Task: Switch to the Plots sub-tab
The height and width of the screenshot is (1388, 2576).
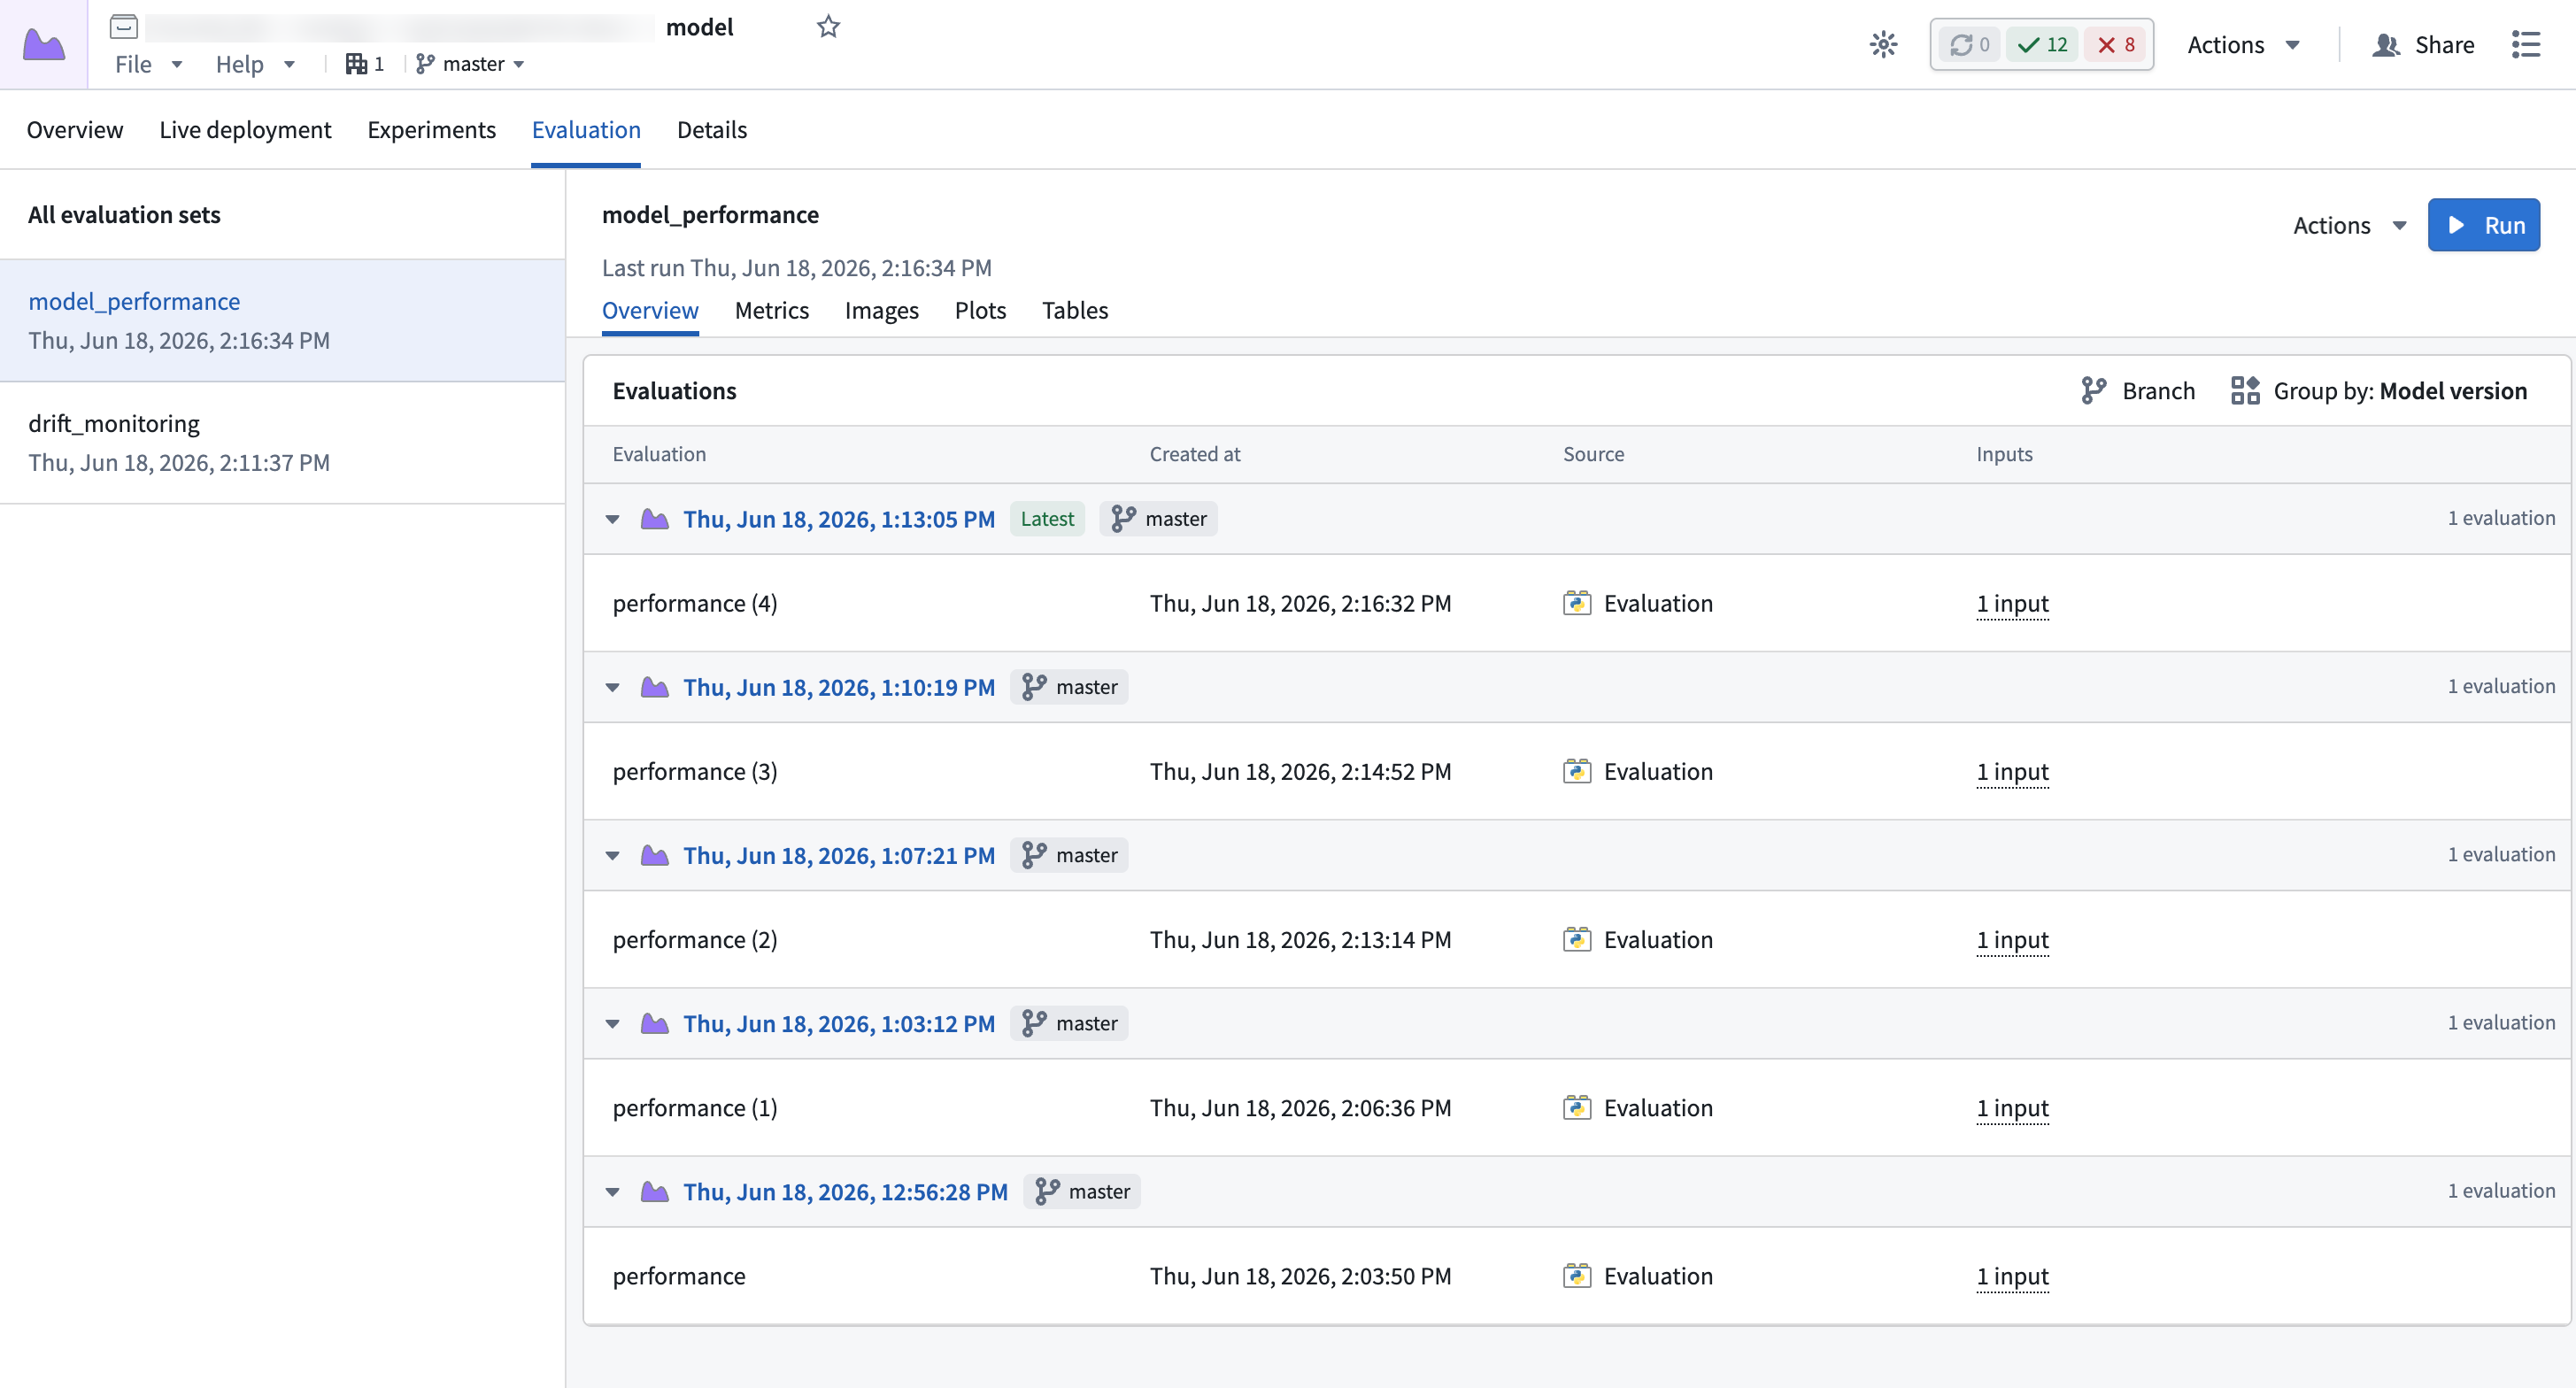Action: (980, 310)
